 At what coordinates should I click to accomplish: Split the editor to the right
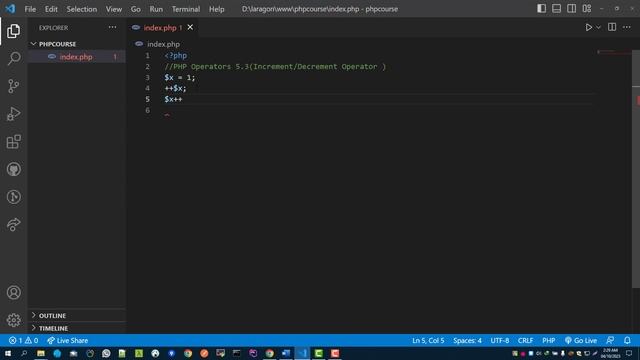pos(612,27)
